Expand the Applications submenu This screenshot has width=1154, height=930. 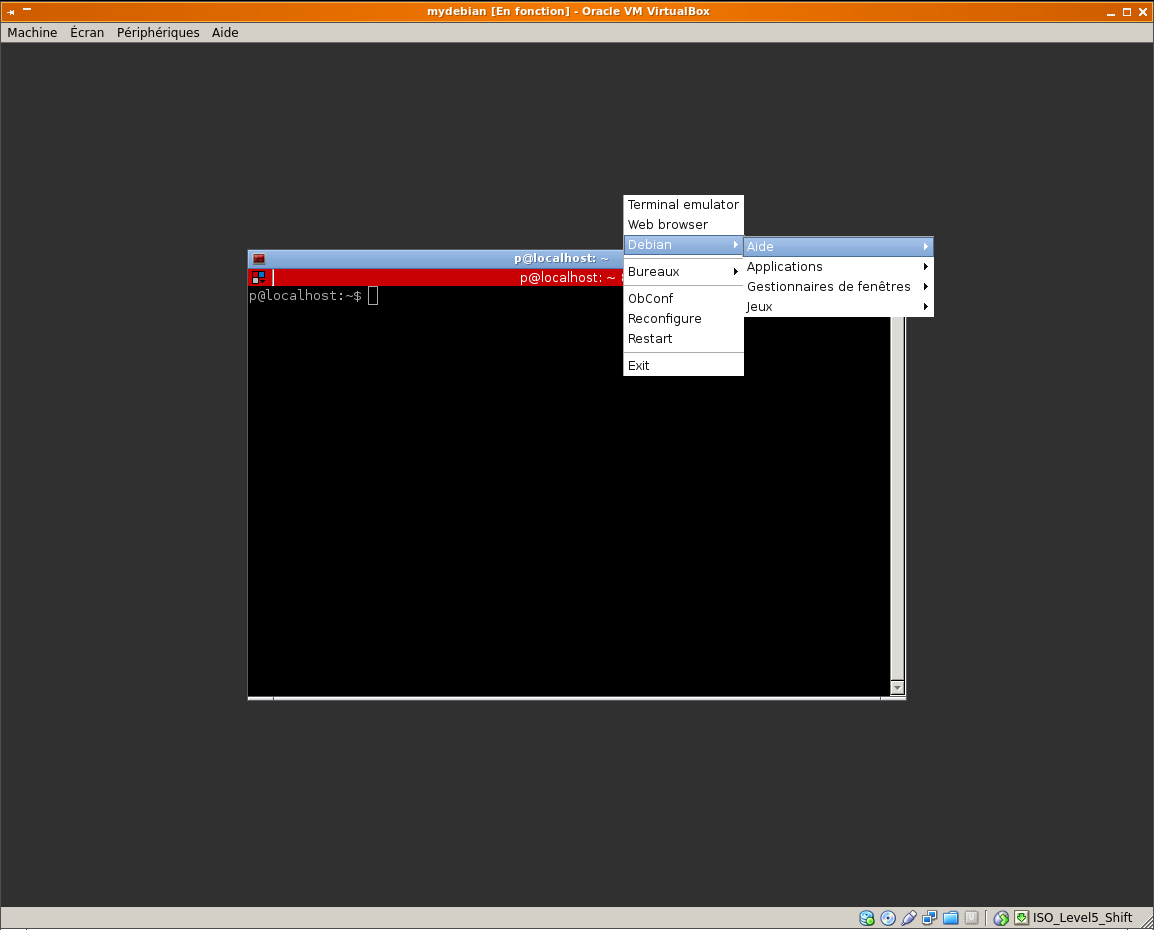(x=838, y=266)
